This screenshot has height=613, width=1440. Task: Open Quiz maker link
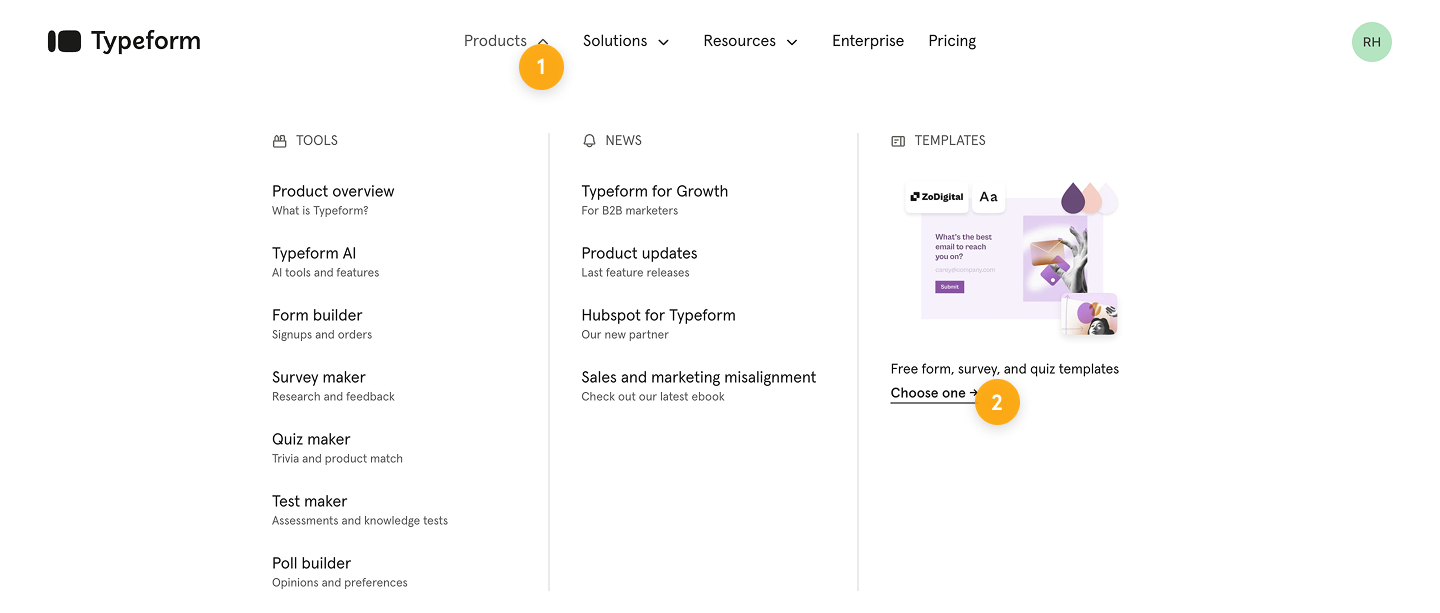pyautogui.click(x=311, y=440)
